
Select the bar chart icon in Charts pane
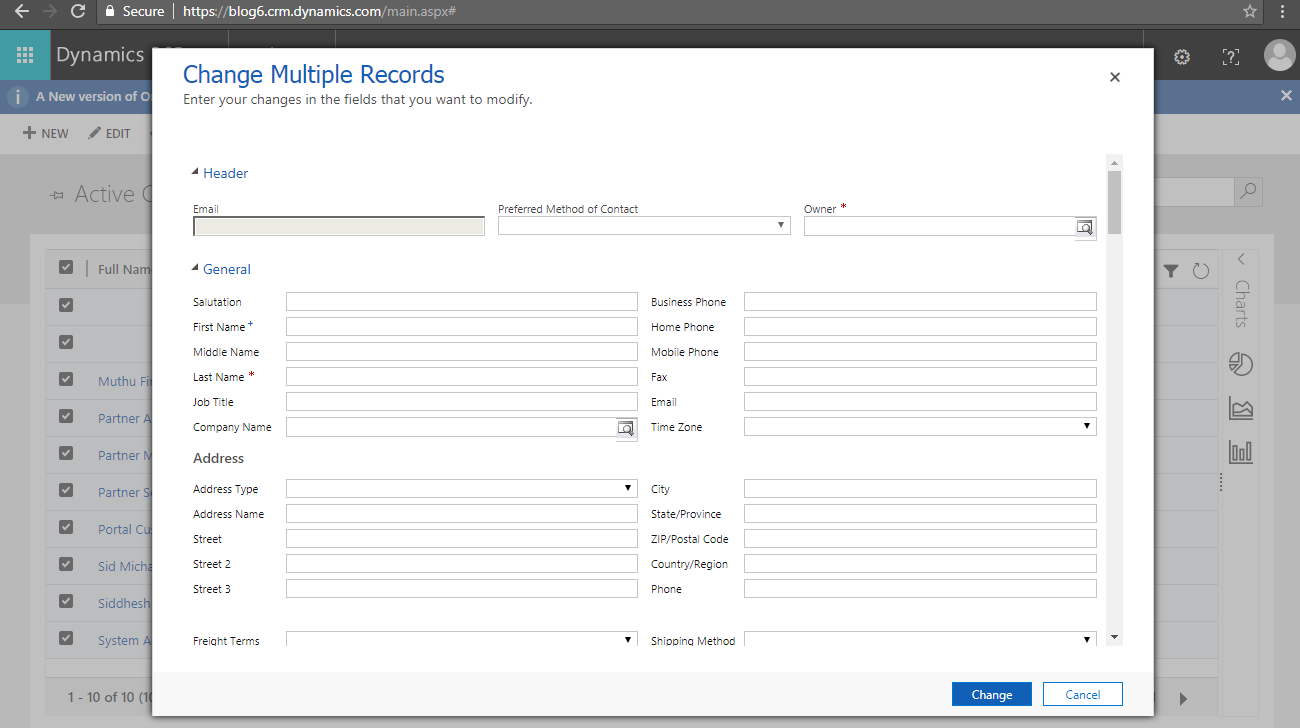coord(1240,451)
